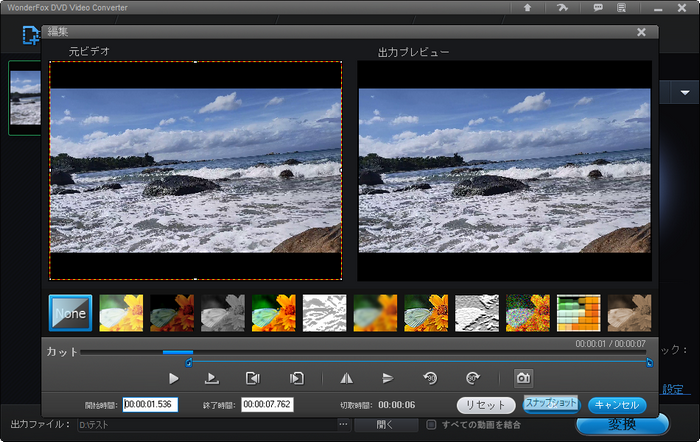Rotate video 90 degrees counterclockwise

[430, 378]
